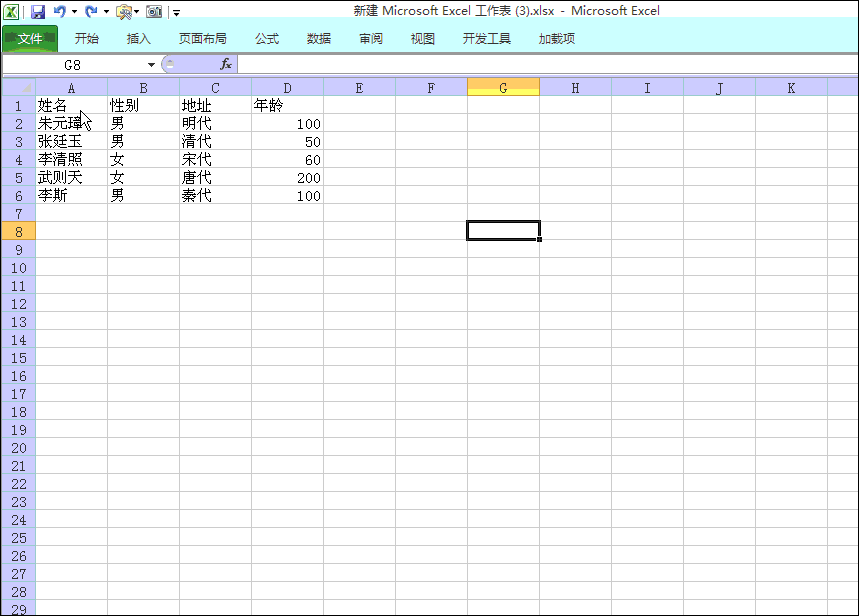Click the Excel application icon in title bar
859x616 pixels.
11,11
